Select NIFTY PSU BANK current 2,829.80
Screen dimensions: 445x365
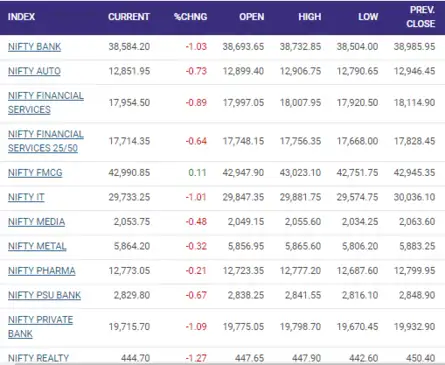point(132,295)
